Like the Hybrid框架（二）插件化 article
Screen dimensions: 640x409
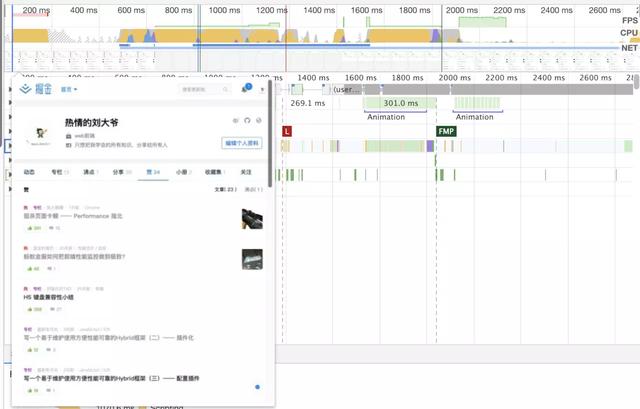pyautogui.click(x=33, y=350)
